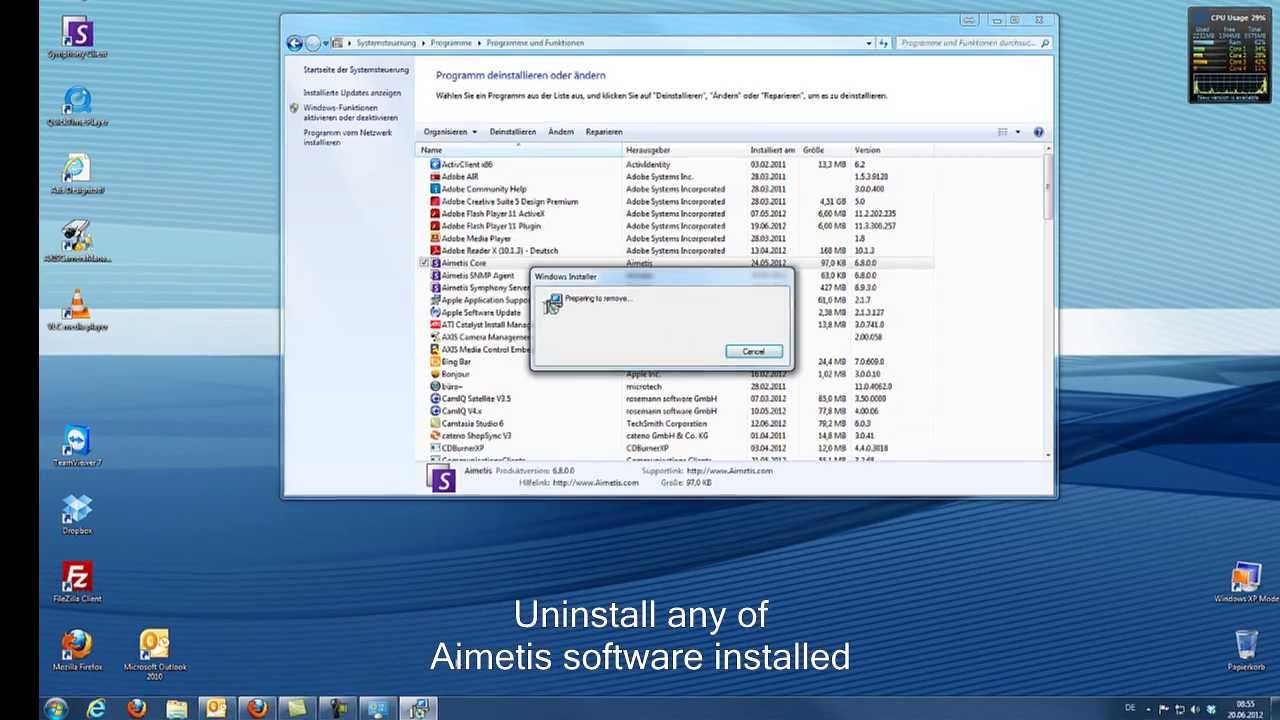Toggle the Aimetis Core row checkbox
Image resolution: width=1280 pixels, height=720 pixels.
click(x=424, y=263)
